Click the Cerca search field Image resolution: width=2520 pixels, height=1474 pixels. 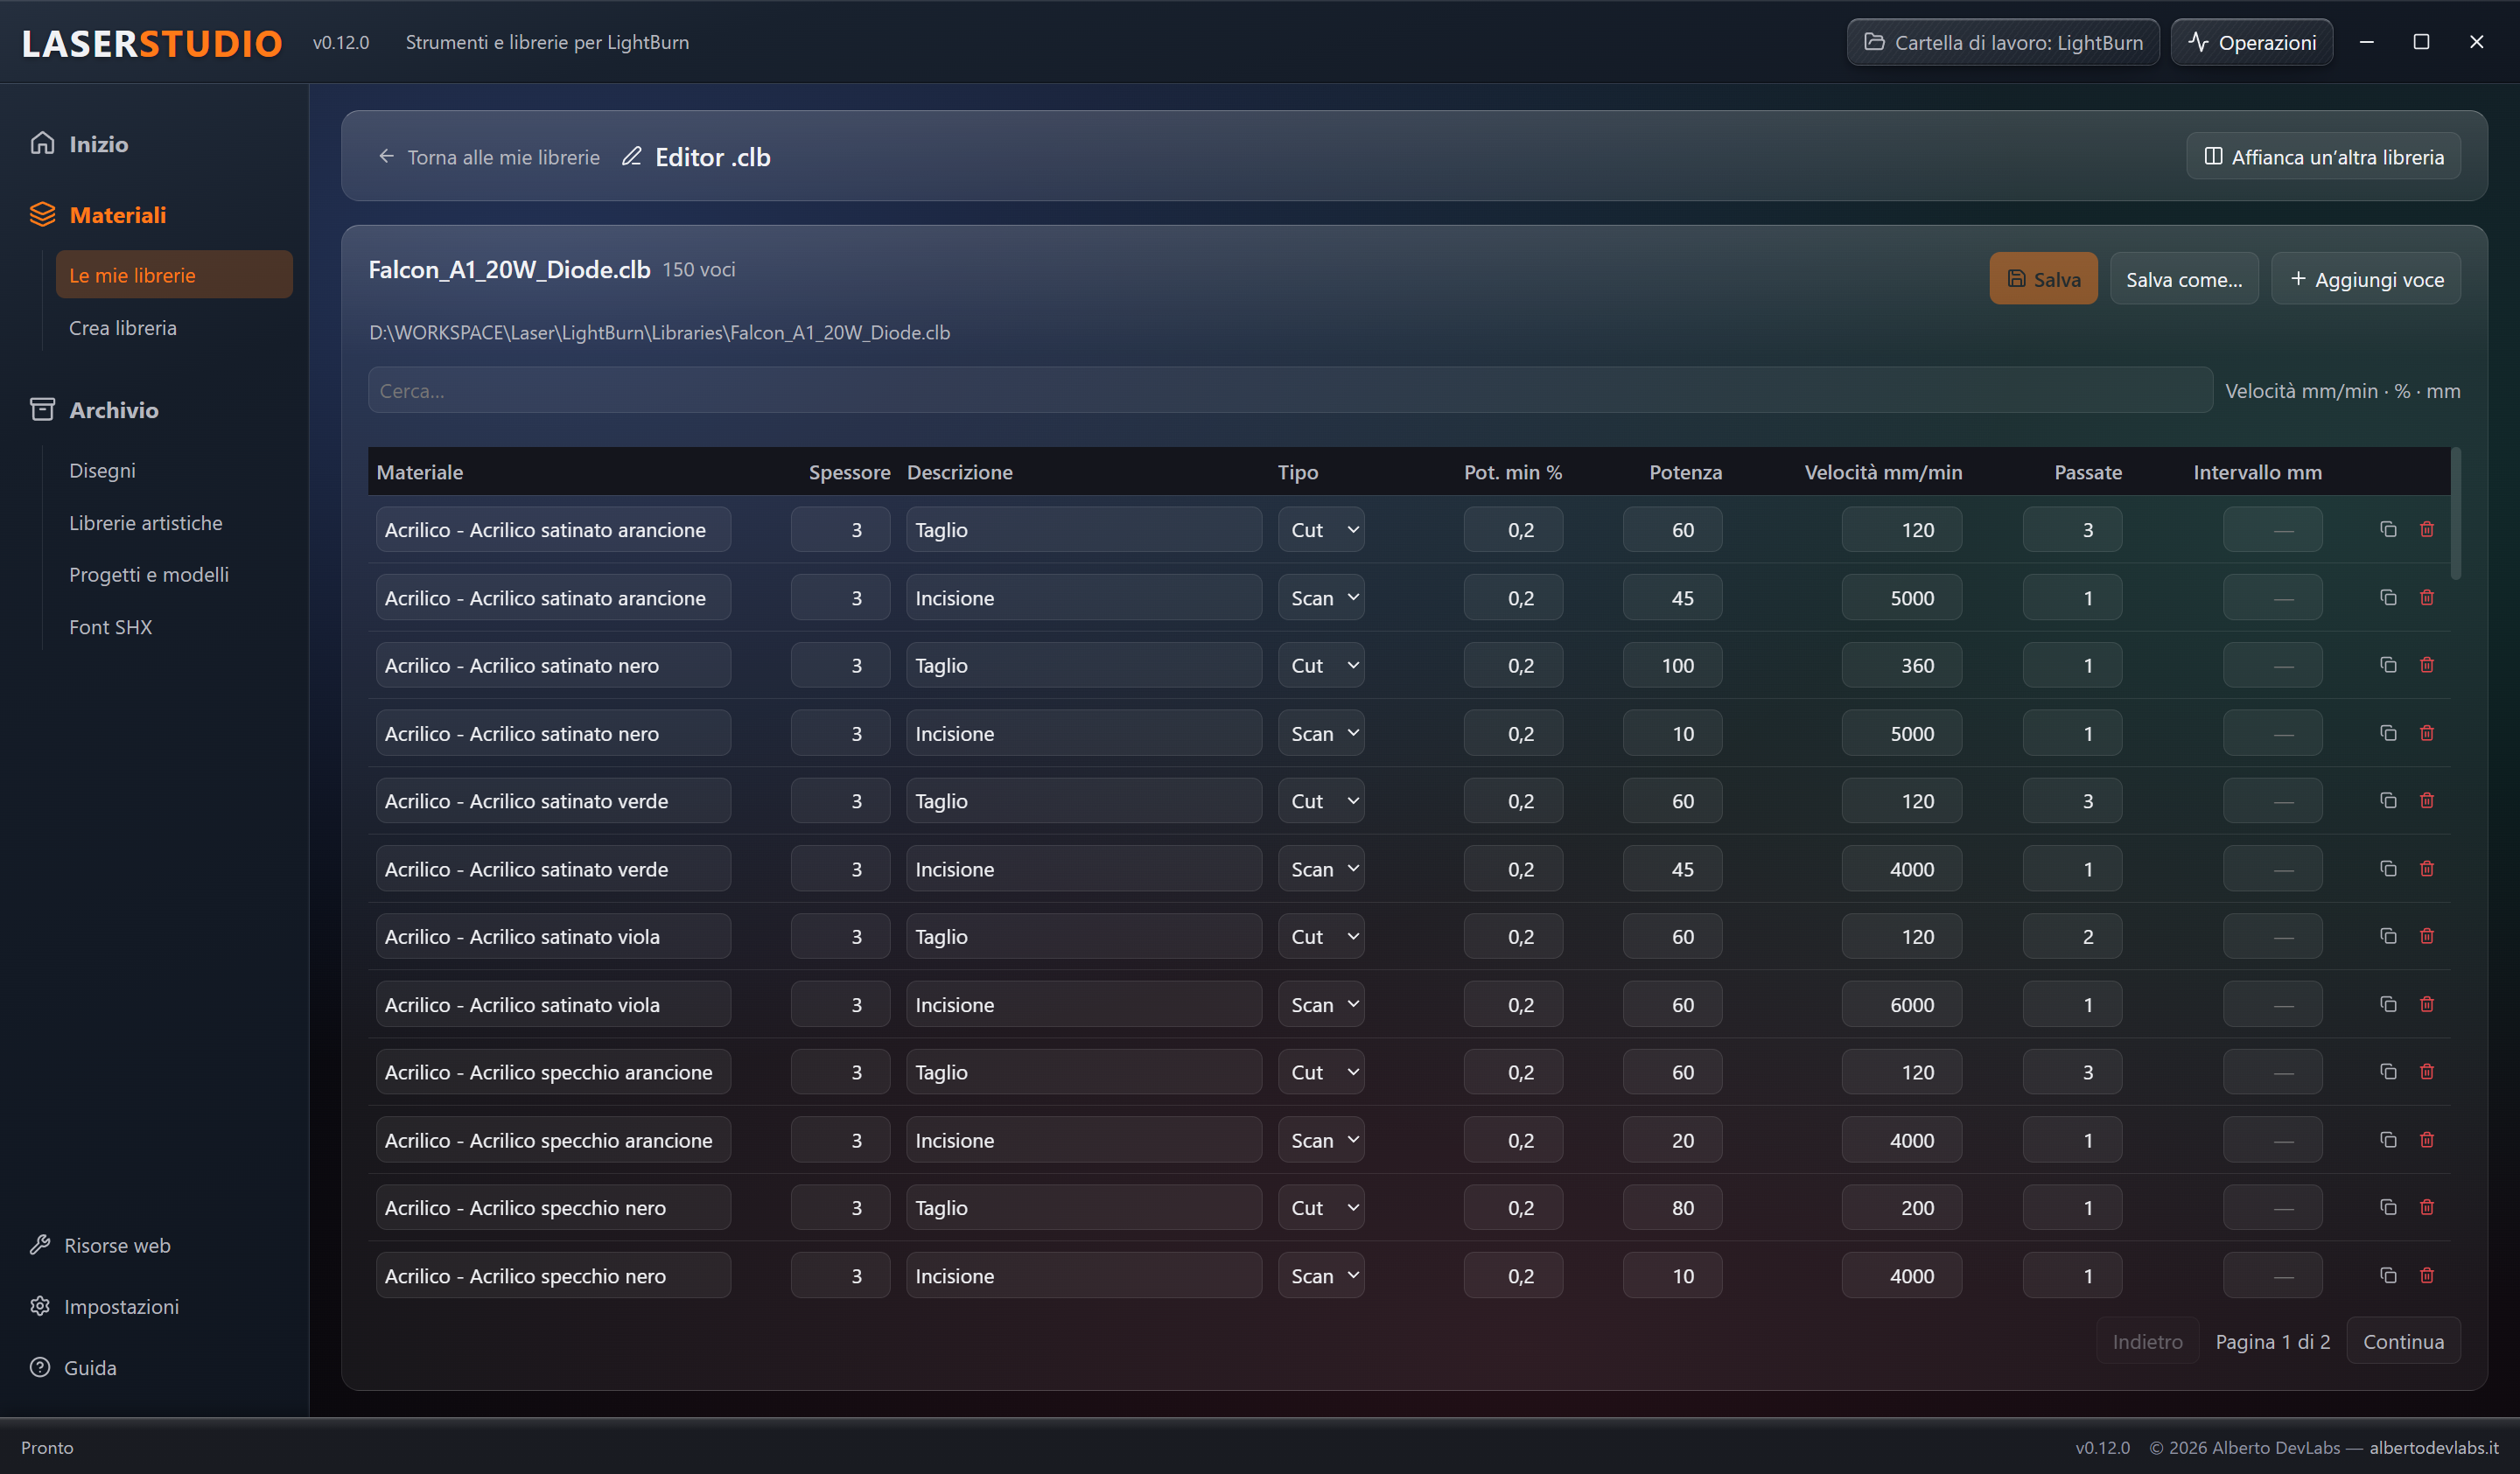(x=1290, y=391)
